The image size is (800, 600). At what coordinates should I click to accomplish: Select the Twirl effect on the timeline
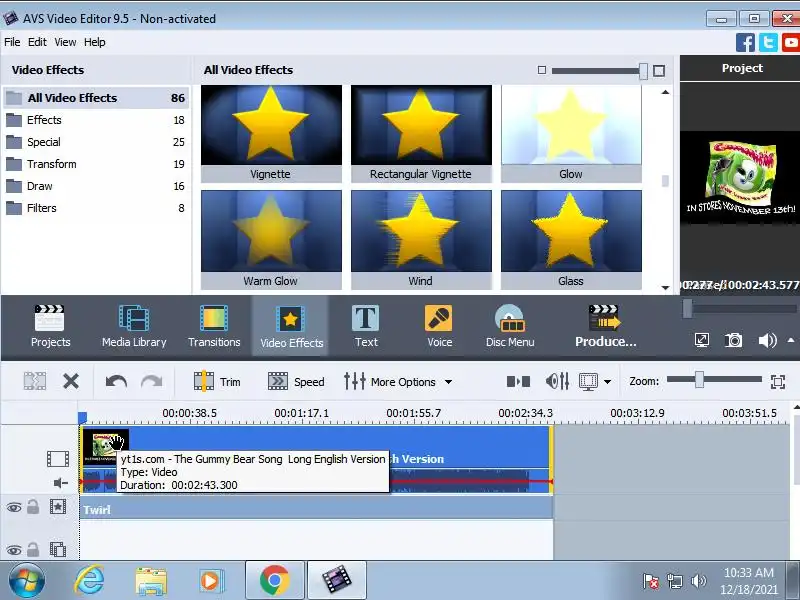[316, 509]
